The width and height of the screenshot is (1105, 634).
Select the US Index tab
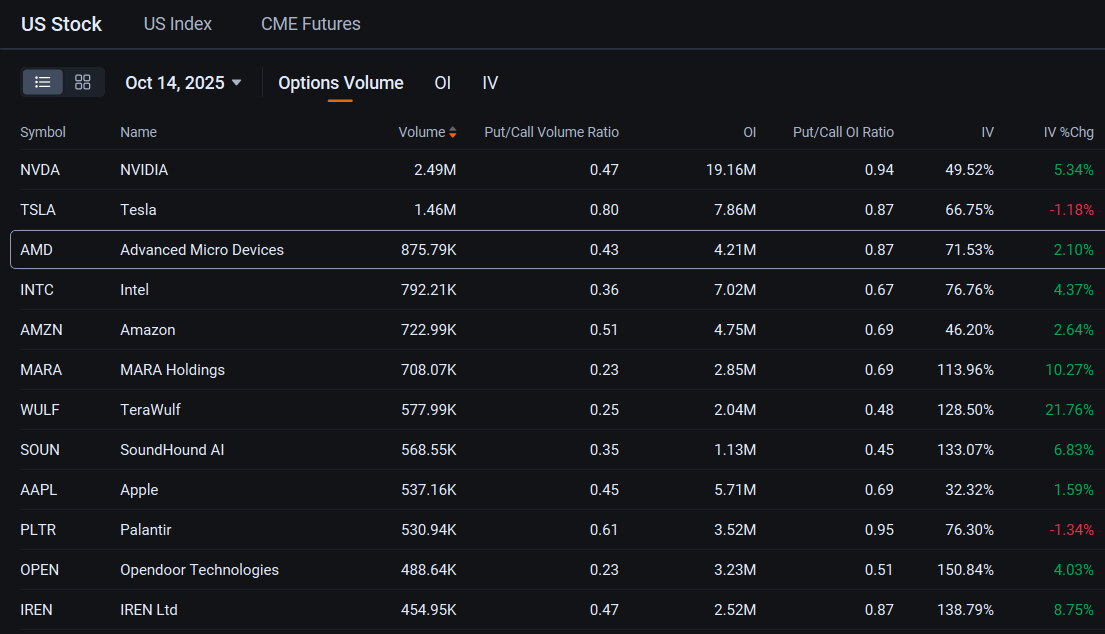[x=178, y=24]
